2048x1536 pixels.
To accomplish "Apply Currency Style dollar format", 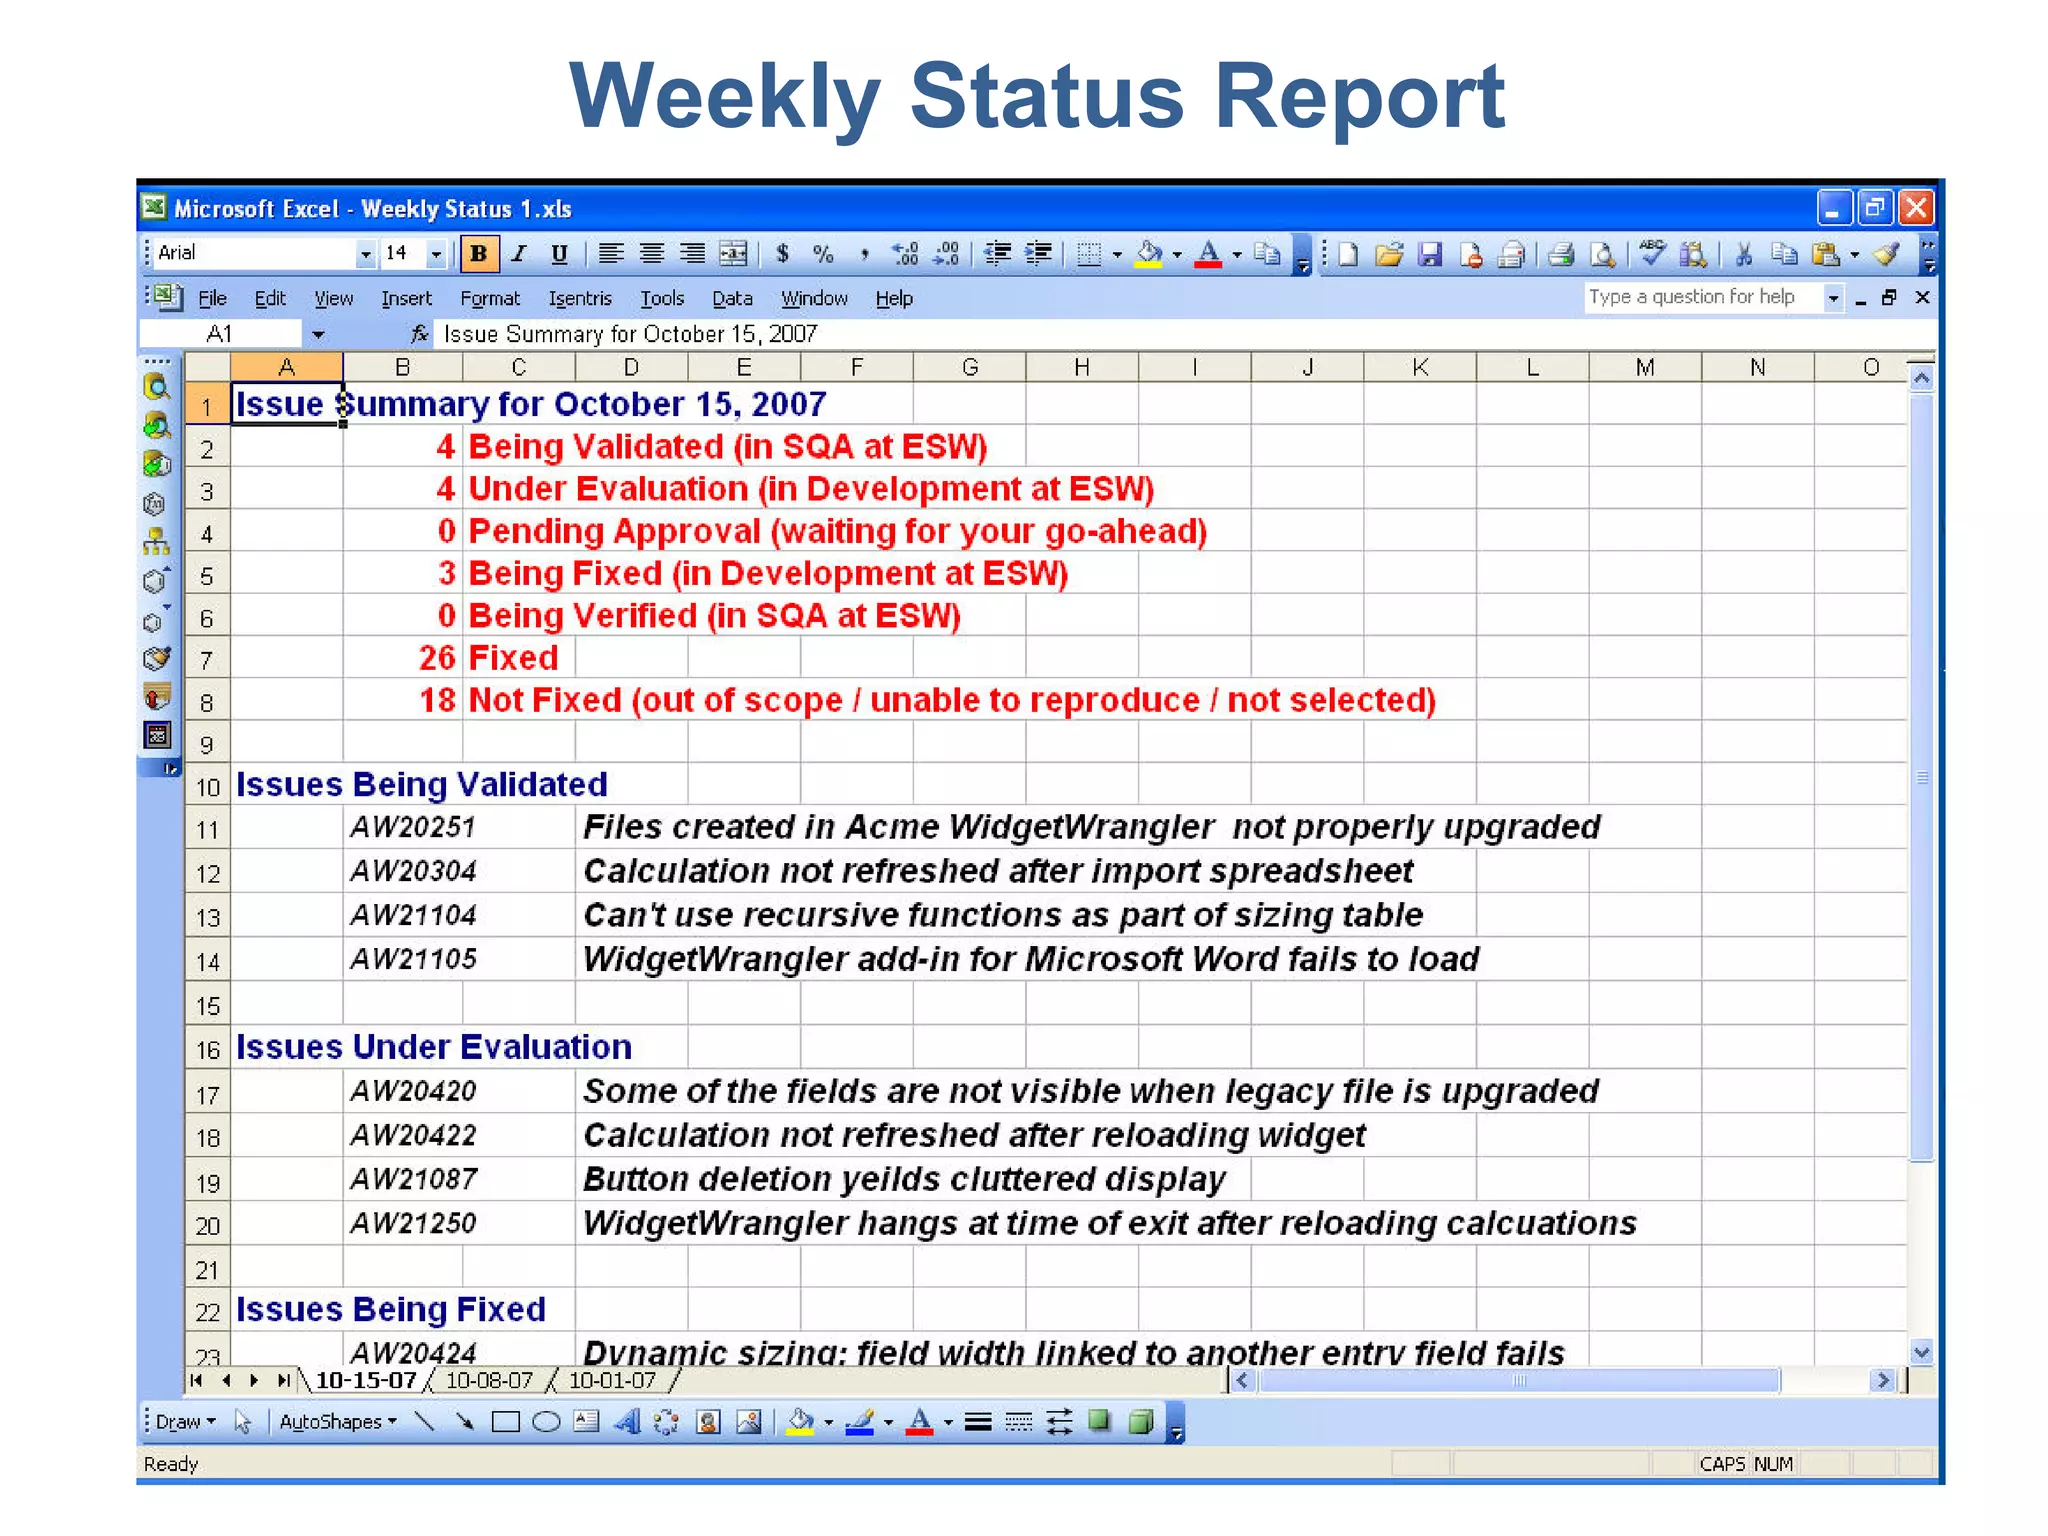I will (x=783, y=254).
